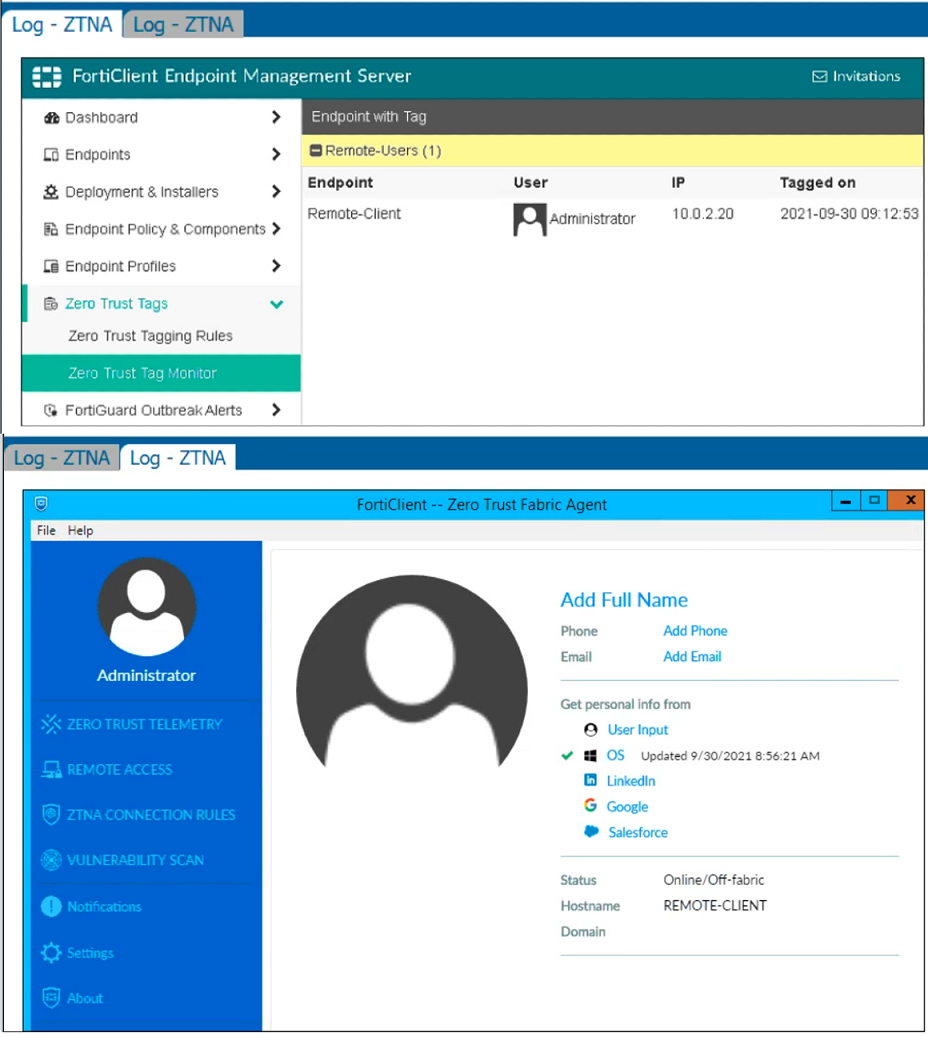This screenshot has width=928, height=1037.
Task: Click the Add Email link
Action: click(692, 657)
